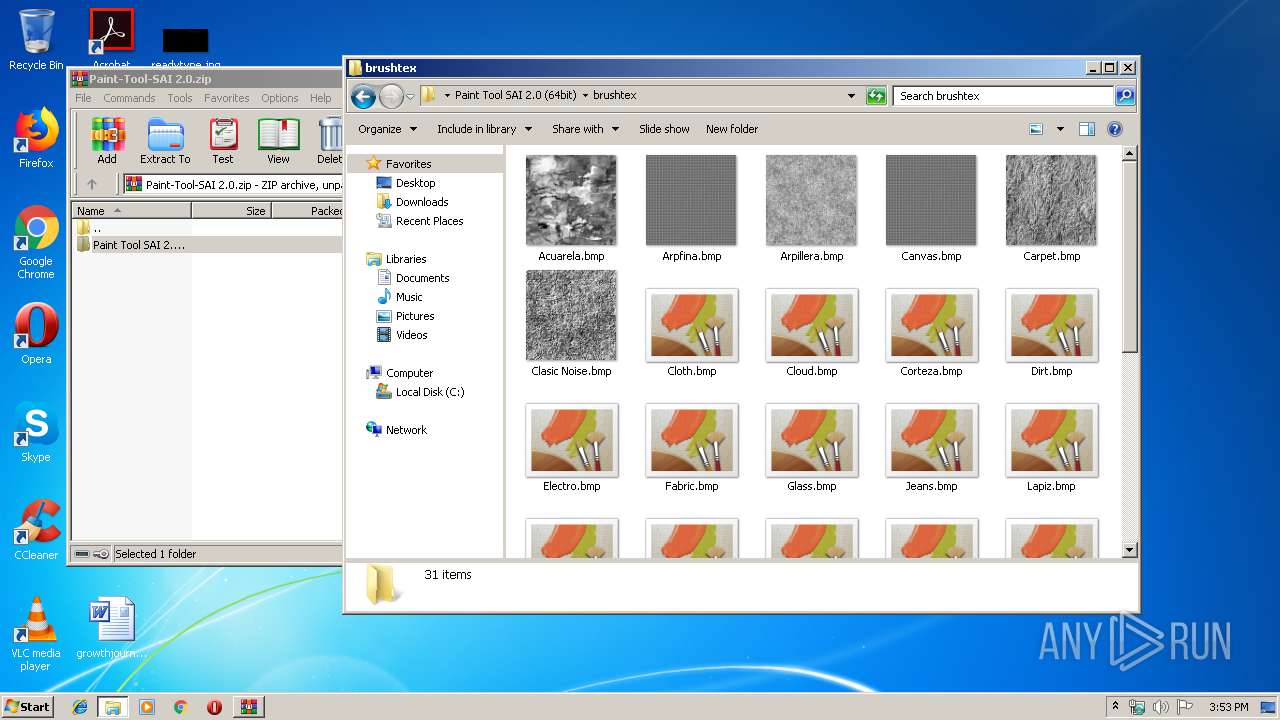Expand the view options dropdown arrow
Screen dimensions: 1280x720
tap(1060, 129)
